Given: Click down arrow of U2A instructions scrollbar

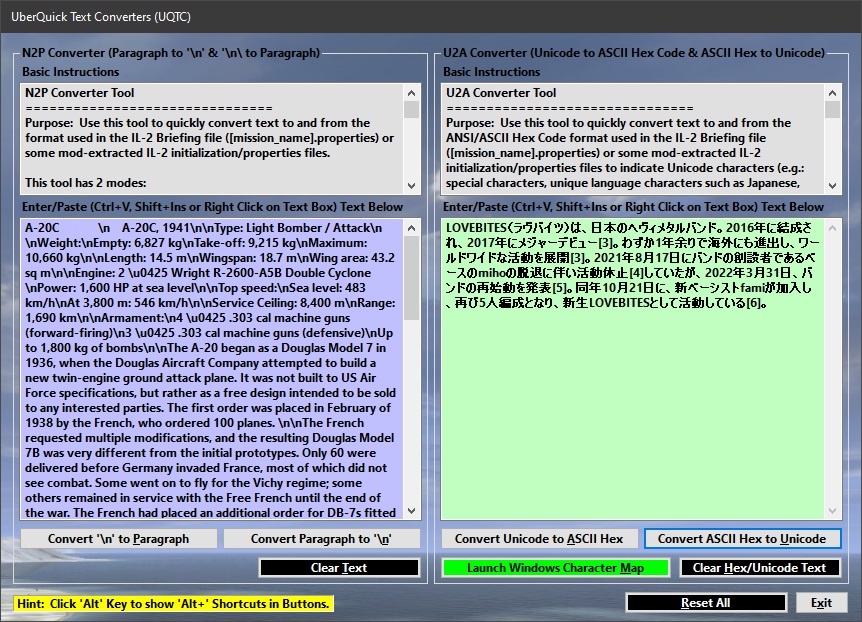Looking at the screenshot, I should pyautogui.click(x=832, y=185).
